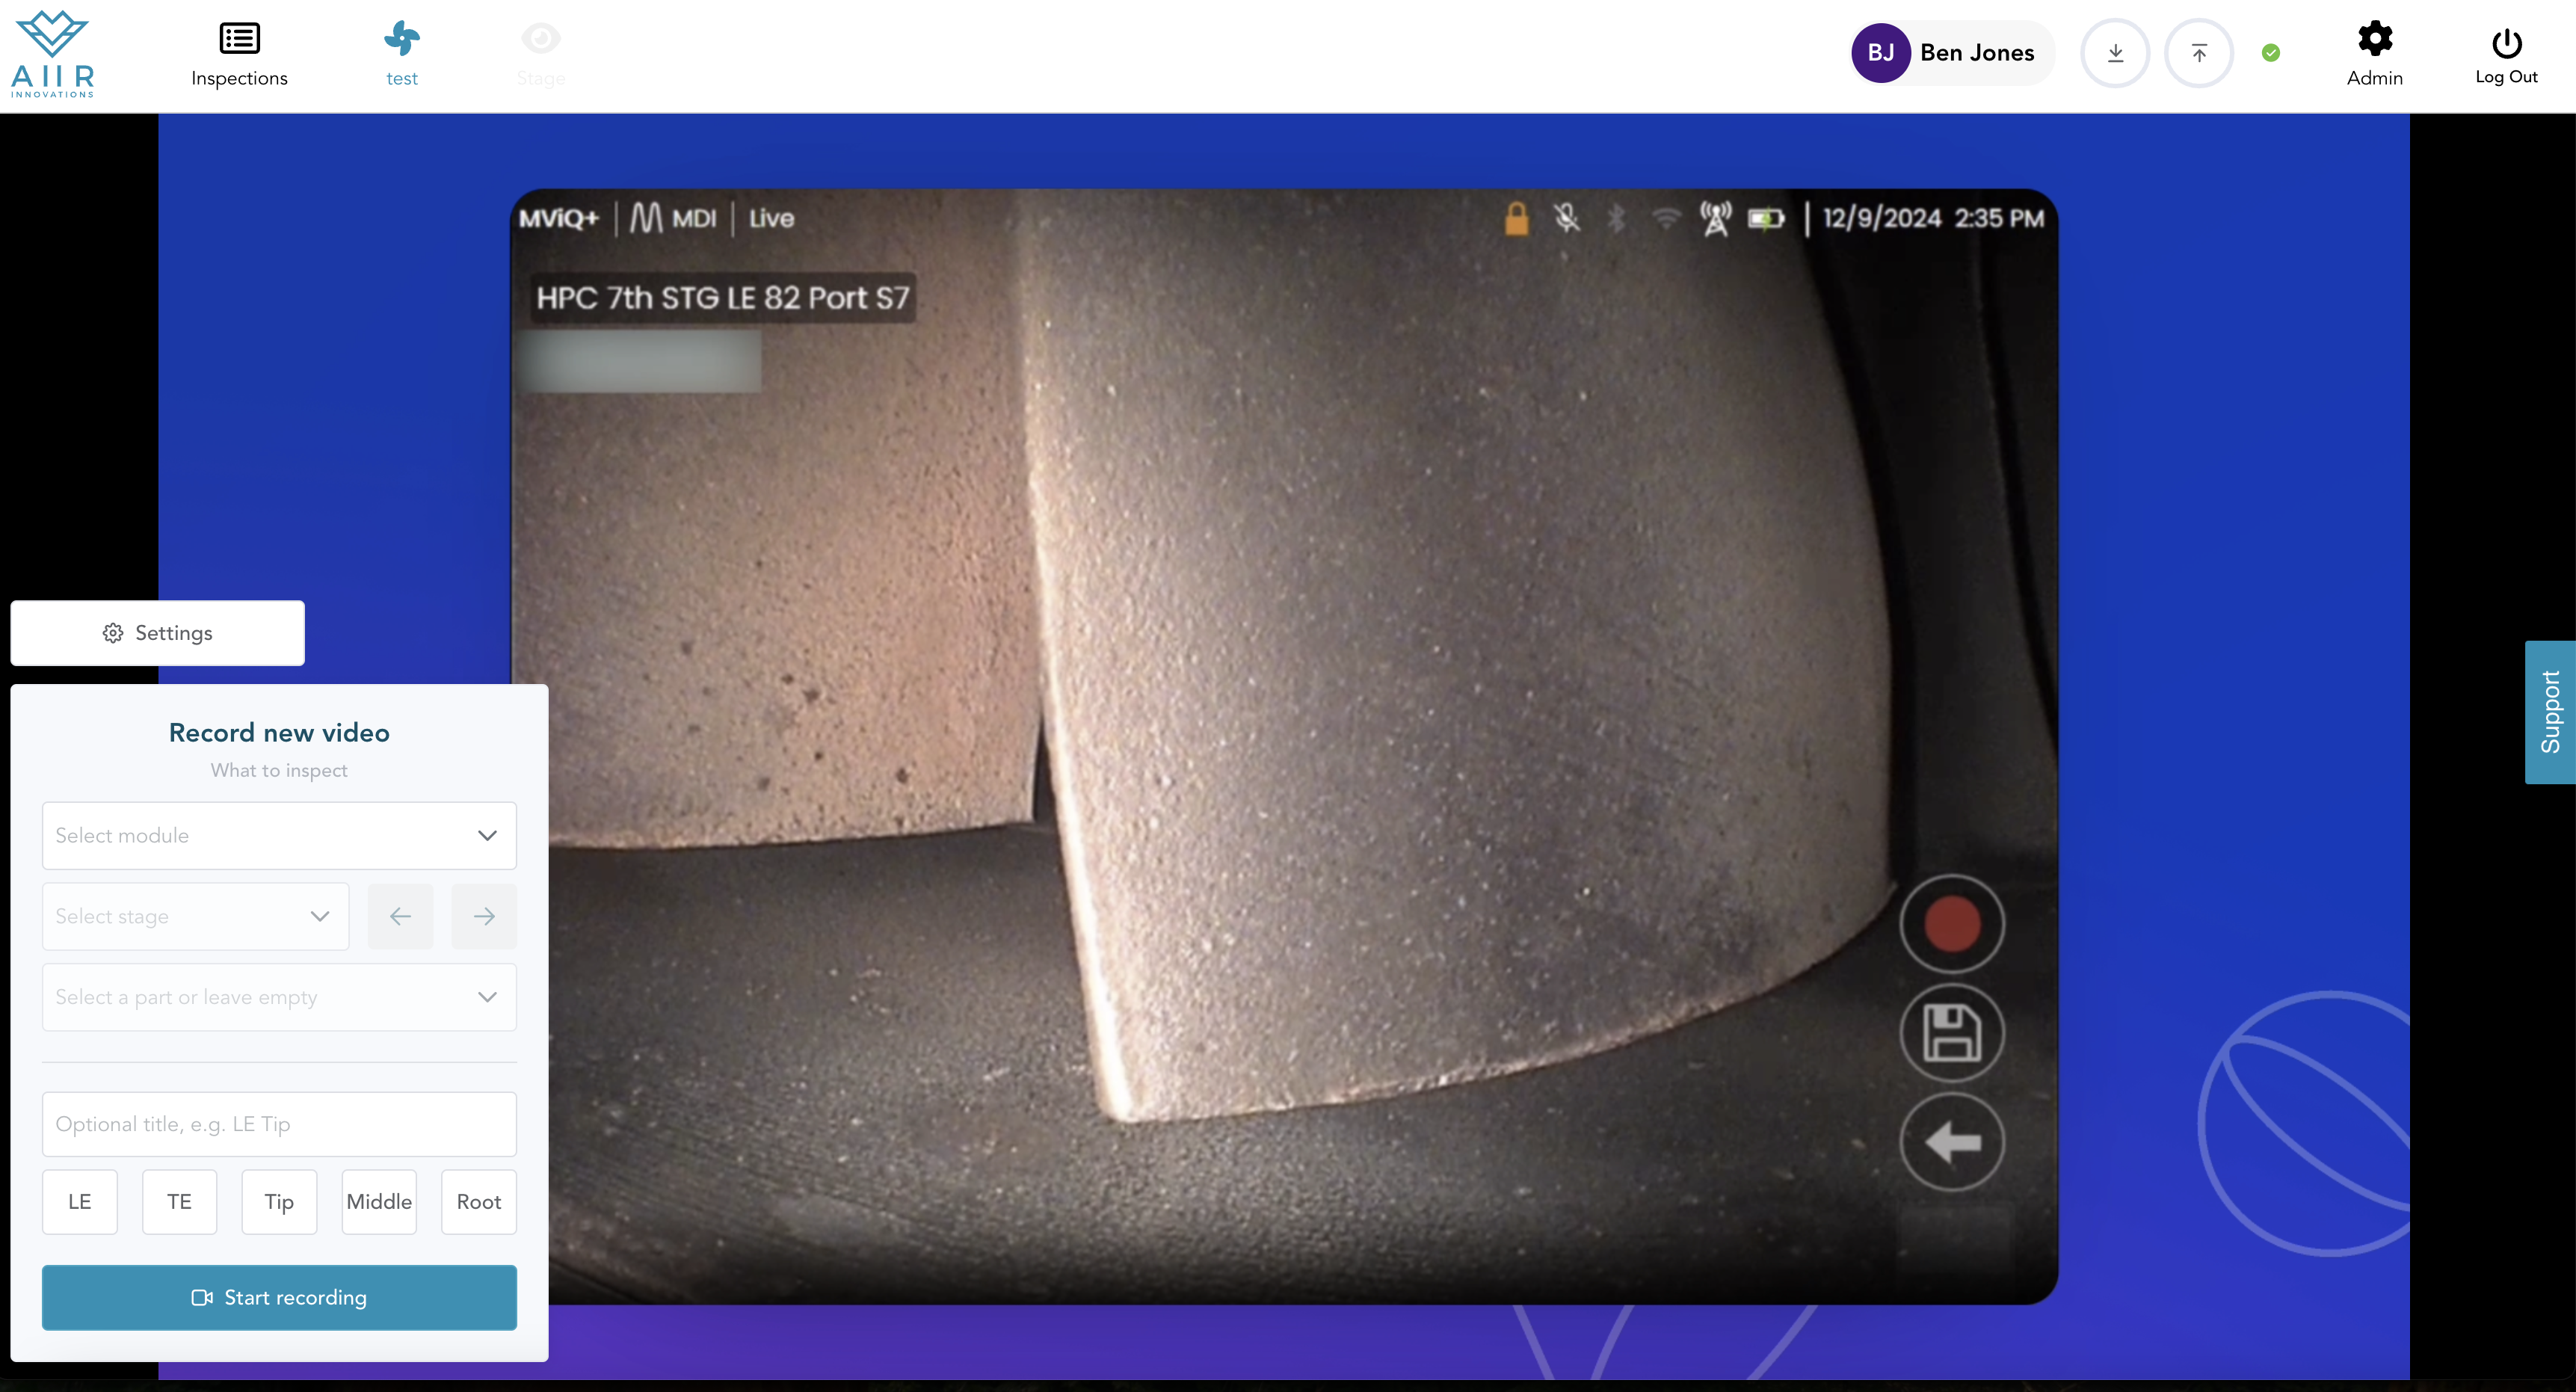The width and height of the screenshot is (2576, 1392).
Task: Toggle the Tip title tag
Action: point(279,1201)
